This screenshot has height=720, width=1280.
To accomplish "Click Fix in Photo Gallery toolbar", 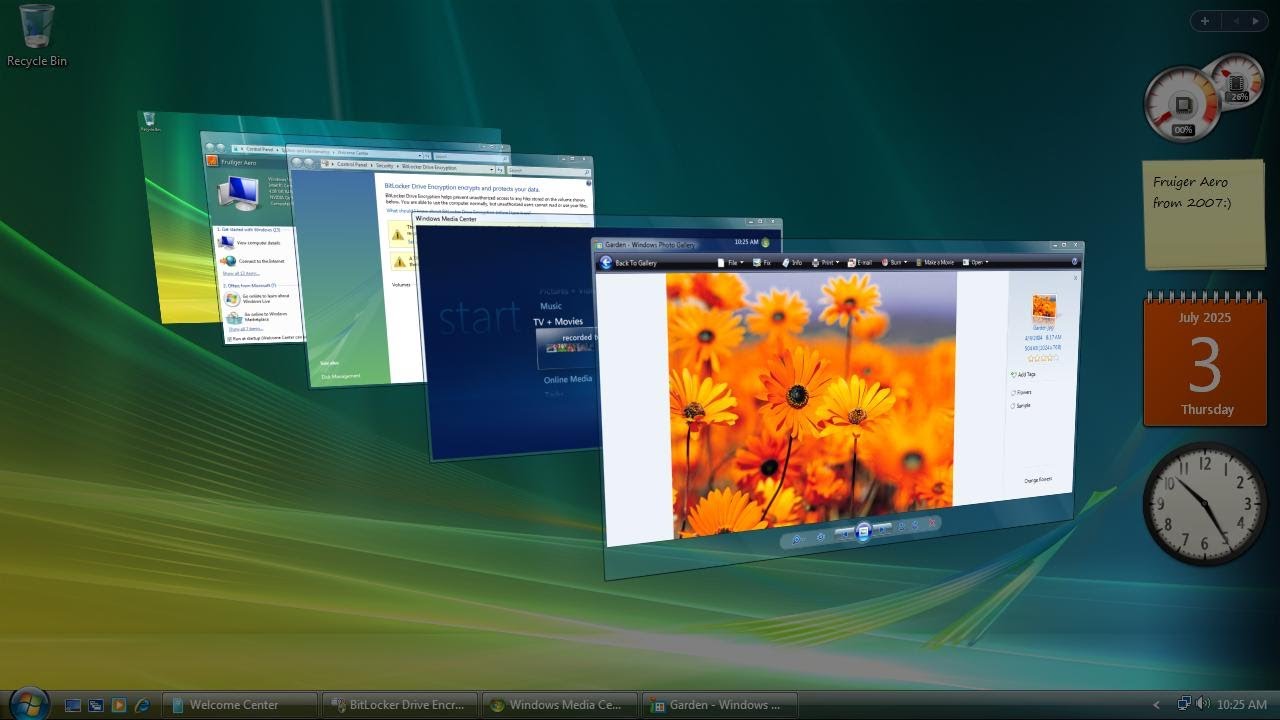I will click(762, 263).
